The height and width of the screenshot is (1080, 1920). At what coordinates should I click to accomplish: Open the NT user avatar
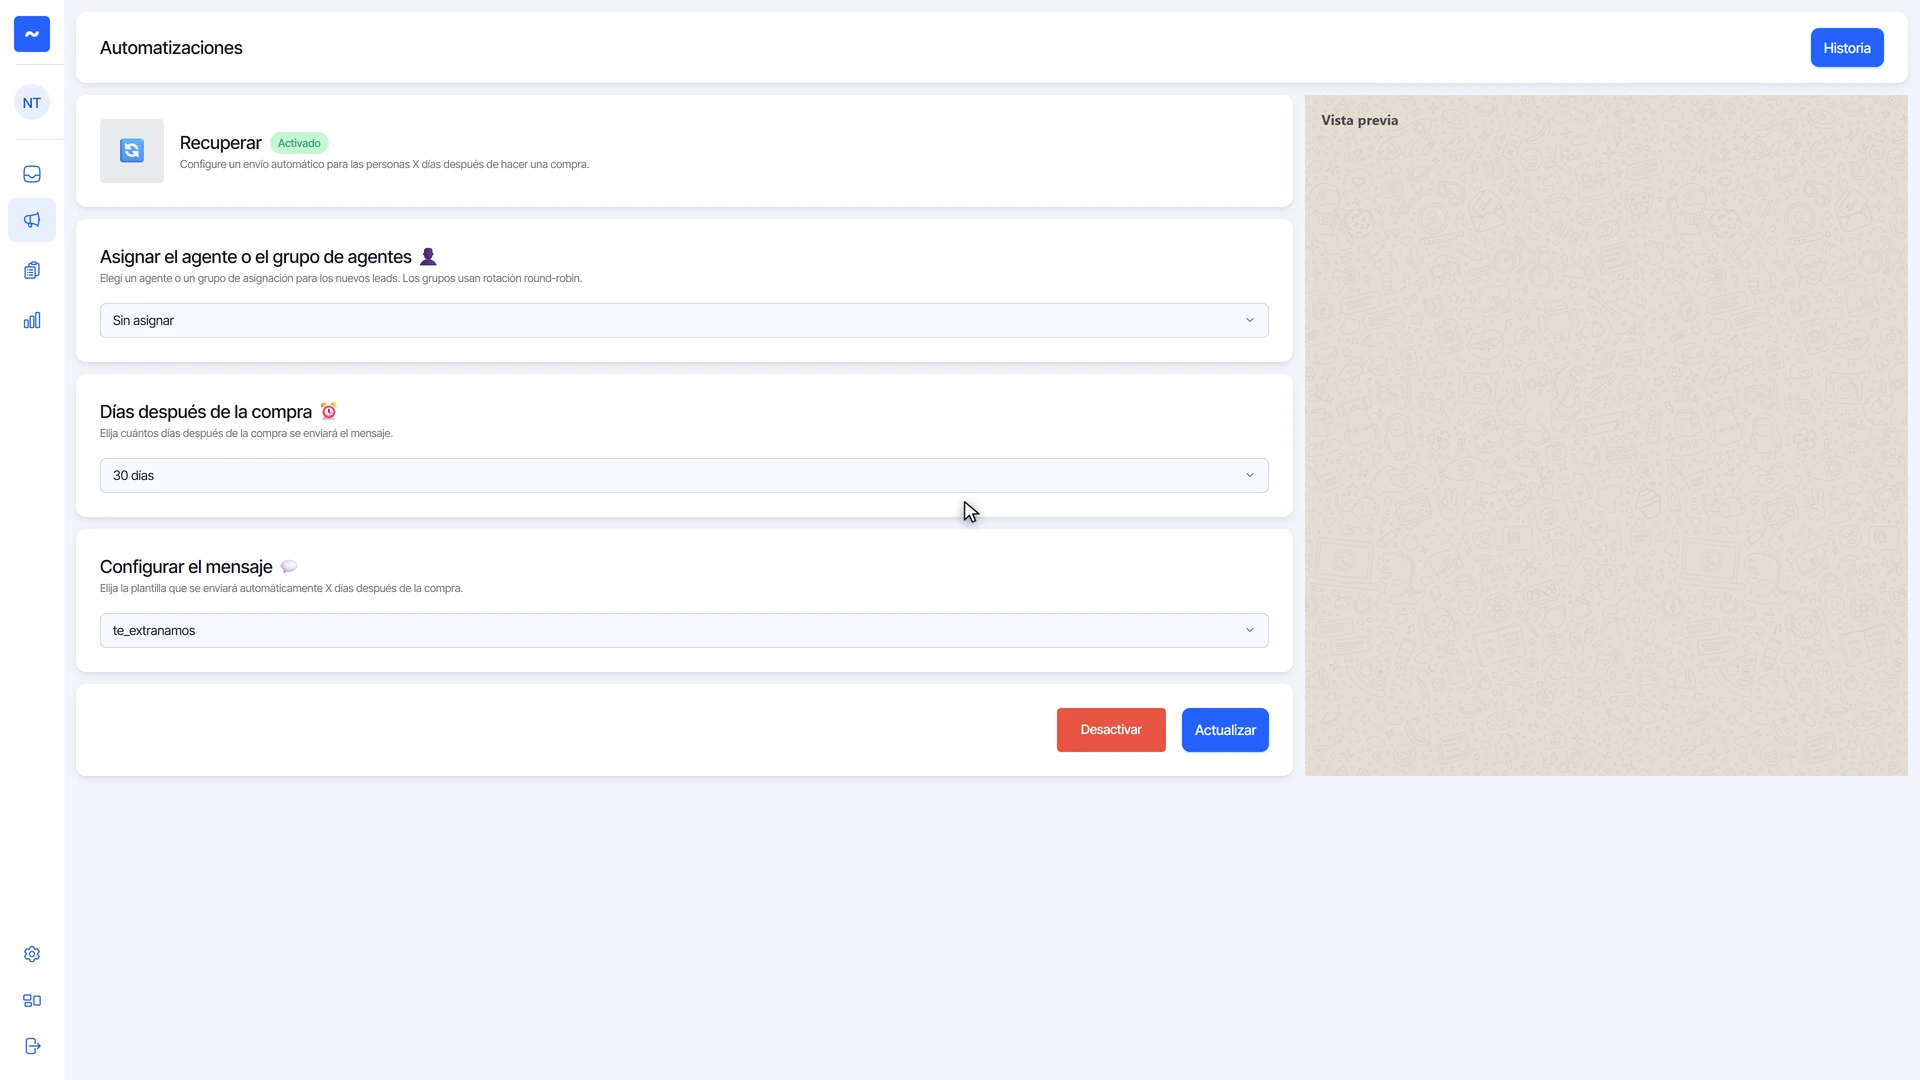tap(32, 103)
